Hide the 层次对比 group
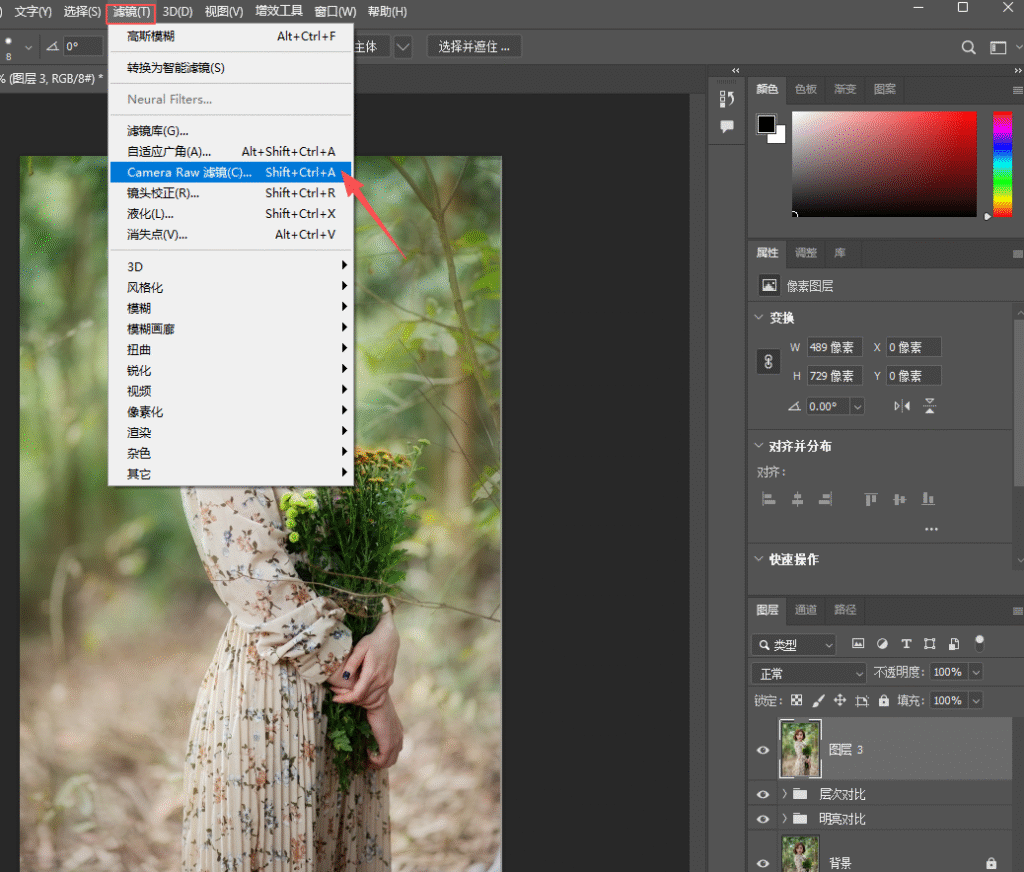The height and width of the screenshot is (872, 1024). (763, 794)
